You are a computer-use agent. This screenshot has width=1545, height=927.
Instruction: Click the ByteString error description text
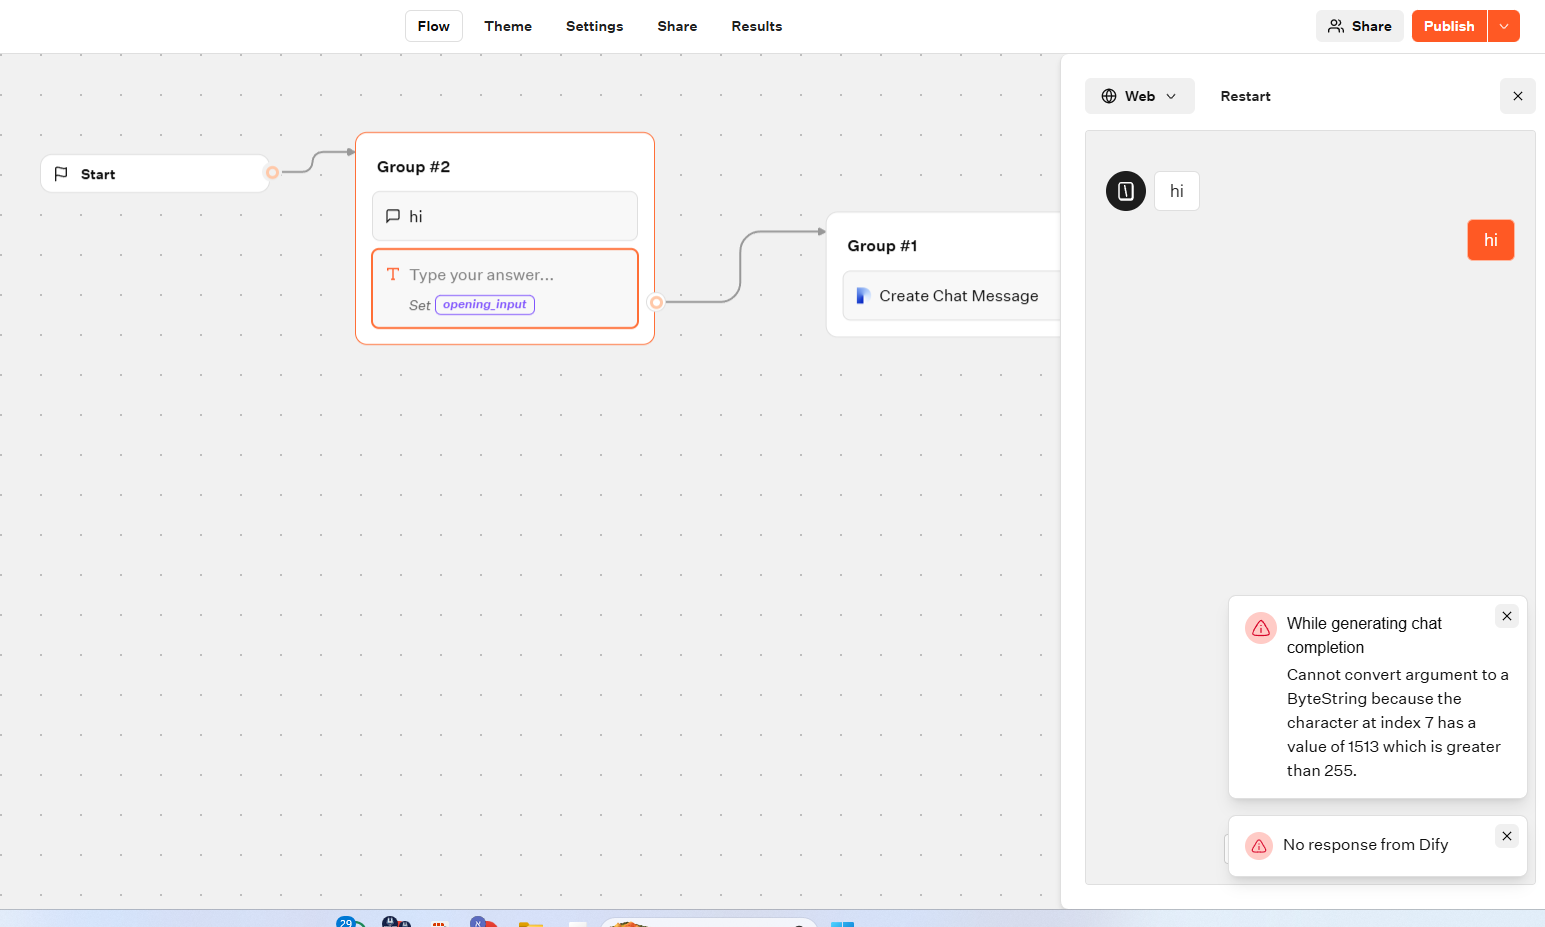pyautogui.click(x=1398, y=723)
